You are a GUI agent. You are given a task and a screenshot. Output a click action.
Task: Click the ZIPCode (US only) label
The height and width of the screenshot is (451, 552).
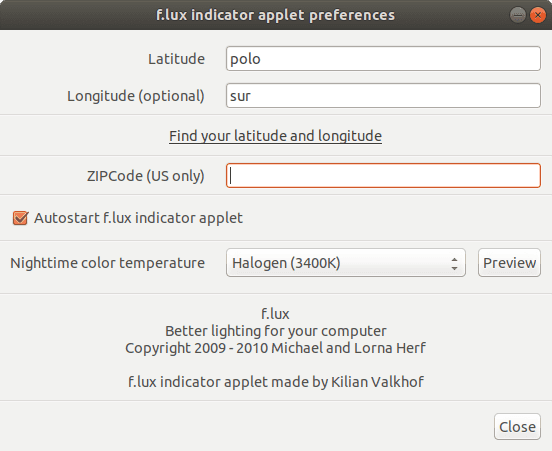[x=146, y=176]
